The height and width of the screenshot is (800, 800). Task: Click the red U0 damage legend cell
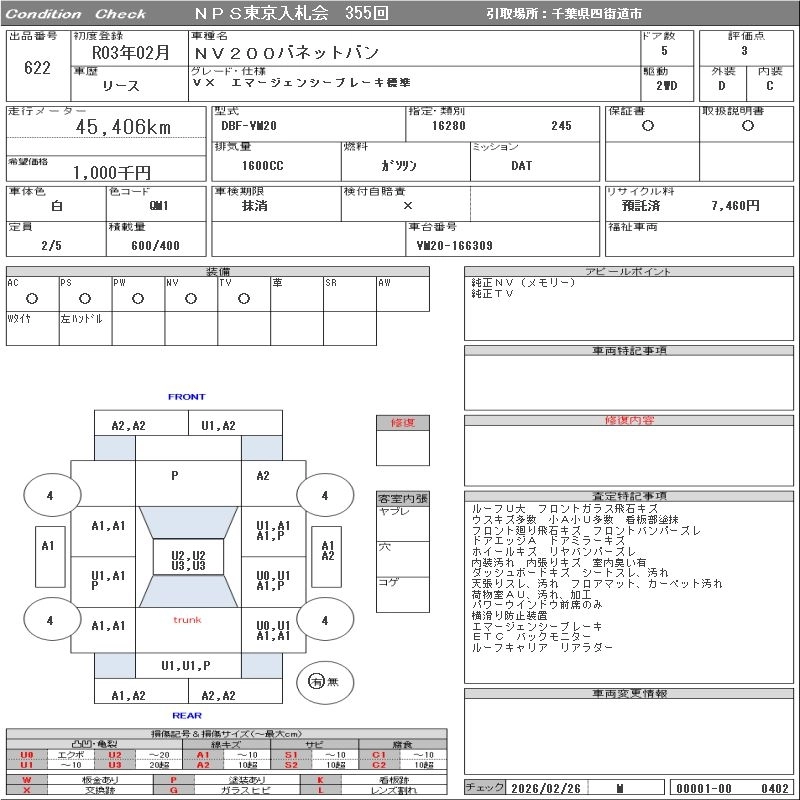point(27,755)
